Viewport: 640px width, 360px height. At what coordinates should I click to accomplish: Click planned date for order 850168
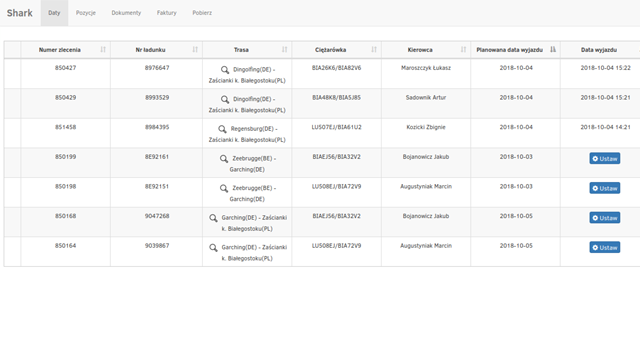516,216
